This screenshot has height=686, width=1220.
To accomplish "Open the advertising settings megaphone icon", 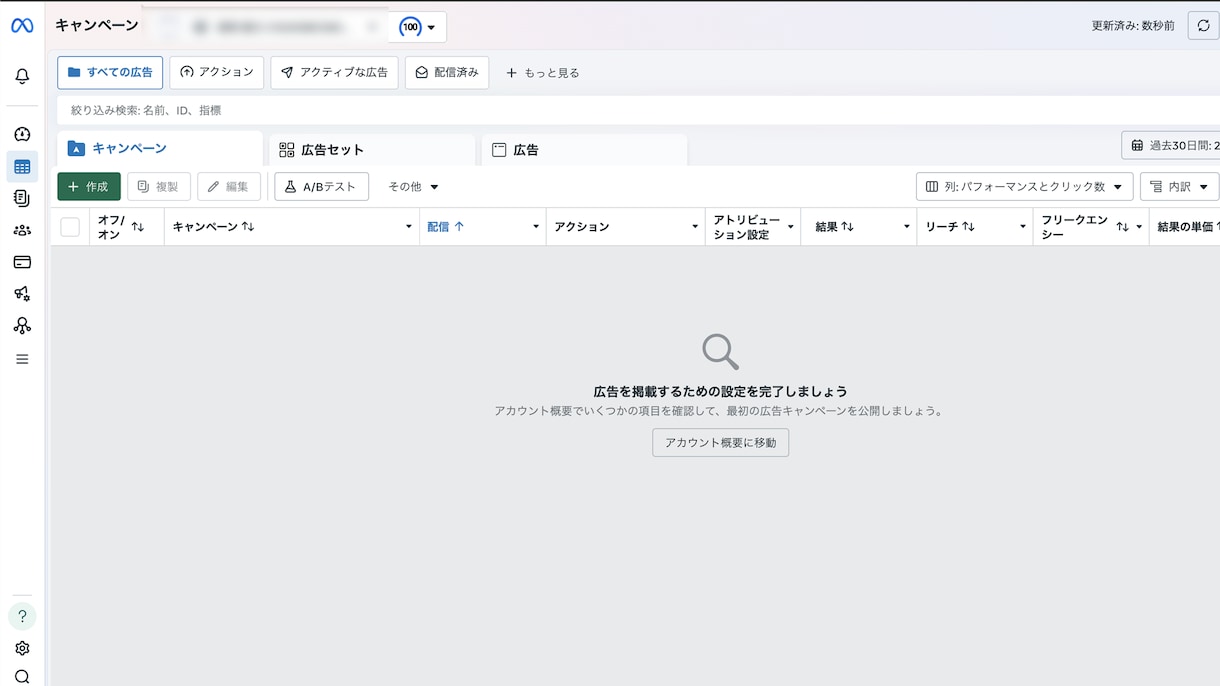I will (x=22, y=294).
